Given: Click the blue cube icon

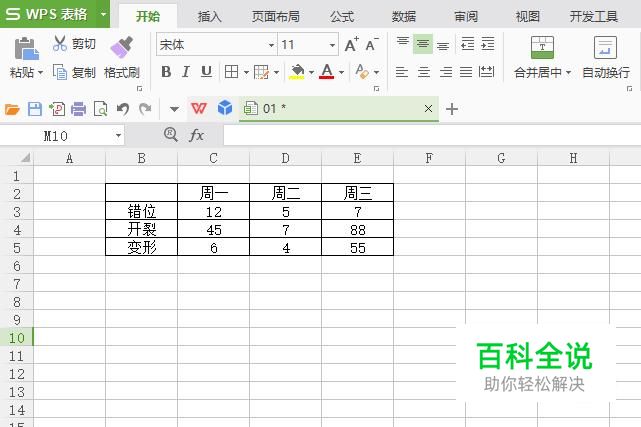Looking at the screenshot, I should 225,108.
